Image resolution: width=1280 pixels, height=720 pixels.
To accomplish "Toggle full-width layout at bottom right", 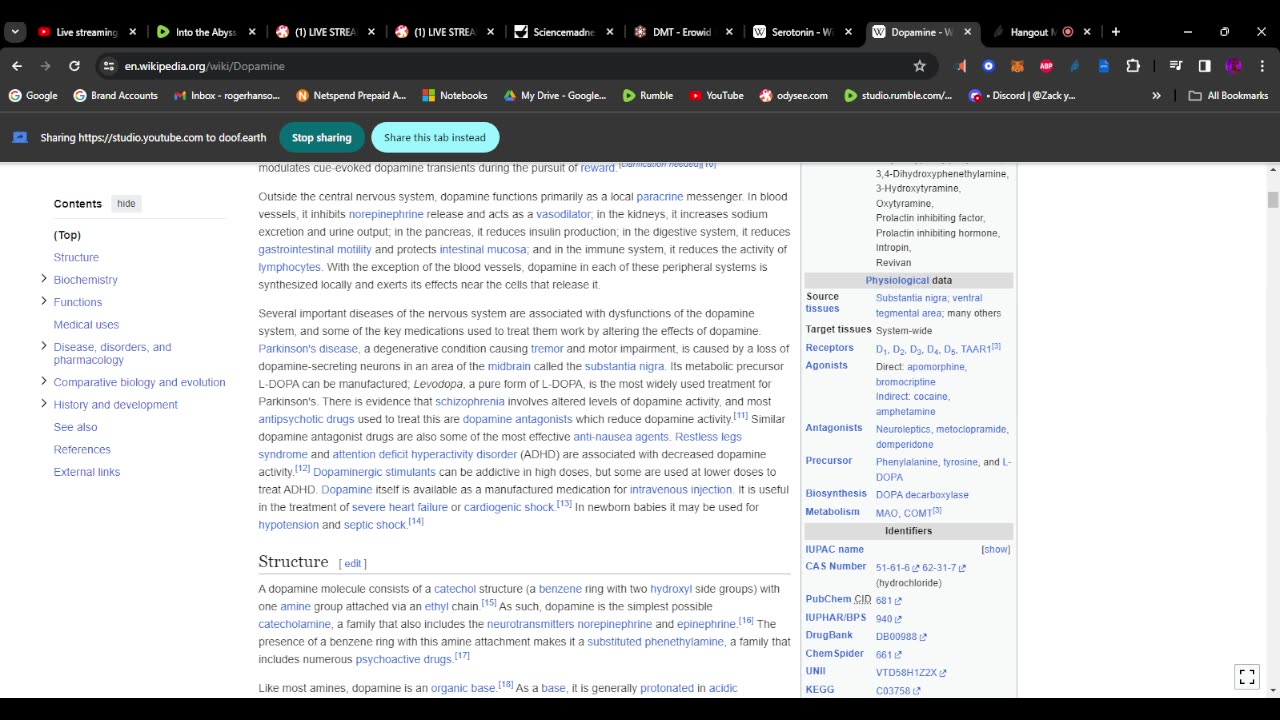I will pos(1247,677).
